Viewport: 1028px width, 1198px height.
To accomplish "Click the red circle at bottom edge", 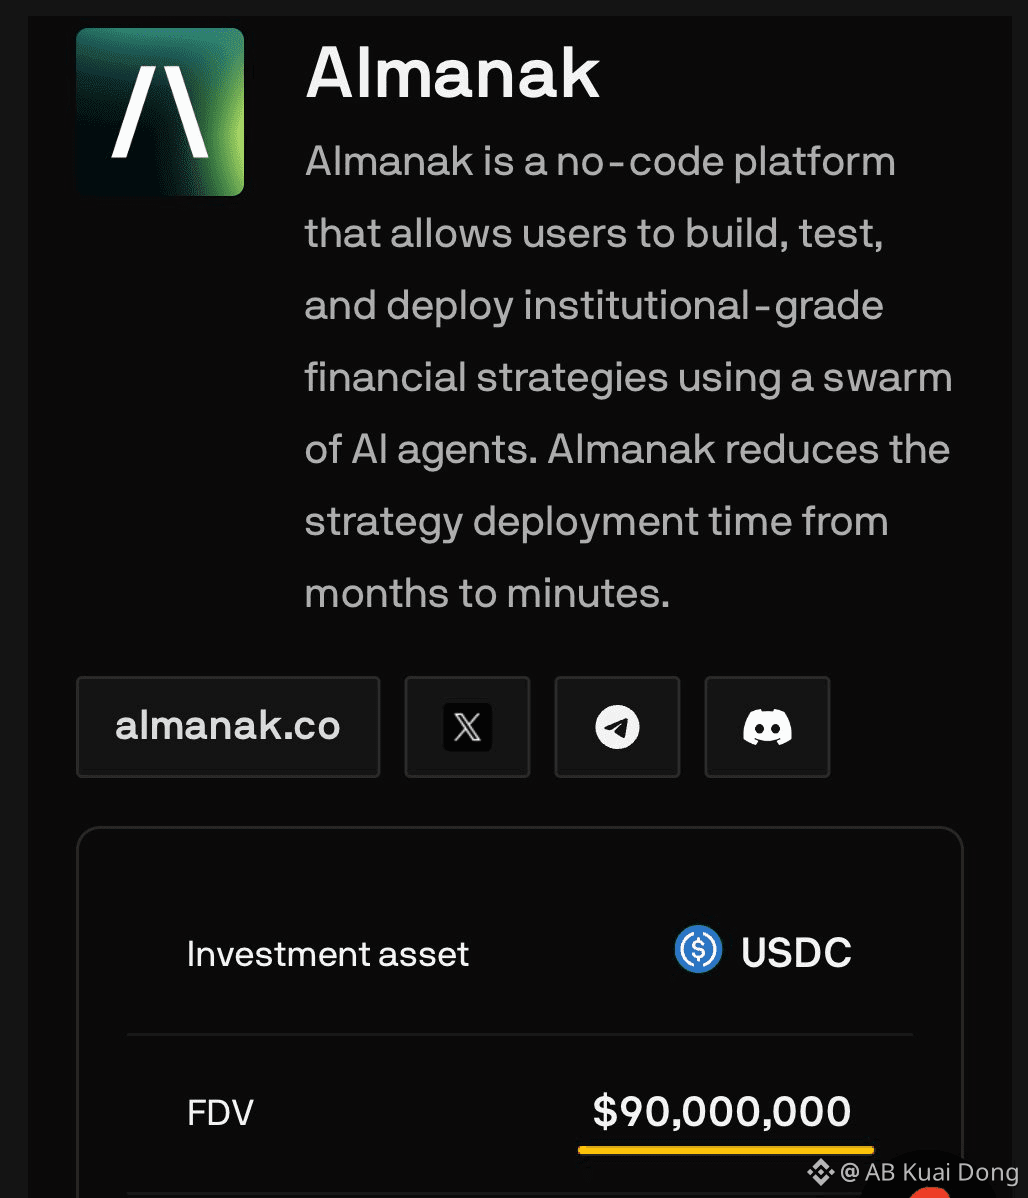I will coord(930,1191).
